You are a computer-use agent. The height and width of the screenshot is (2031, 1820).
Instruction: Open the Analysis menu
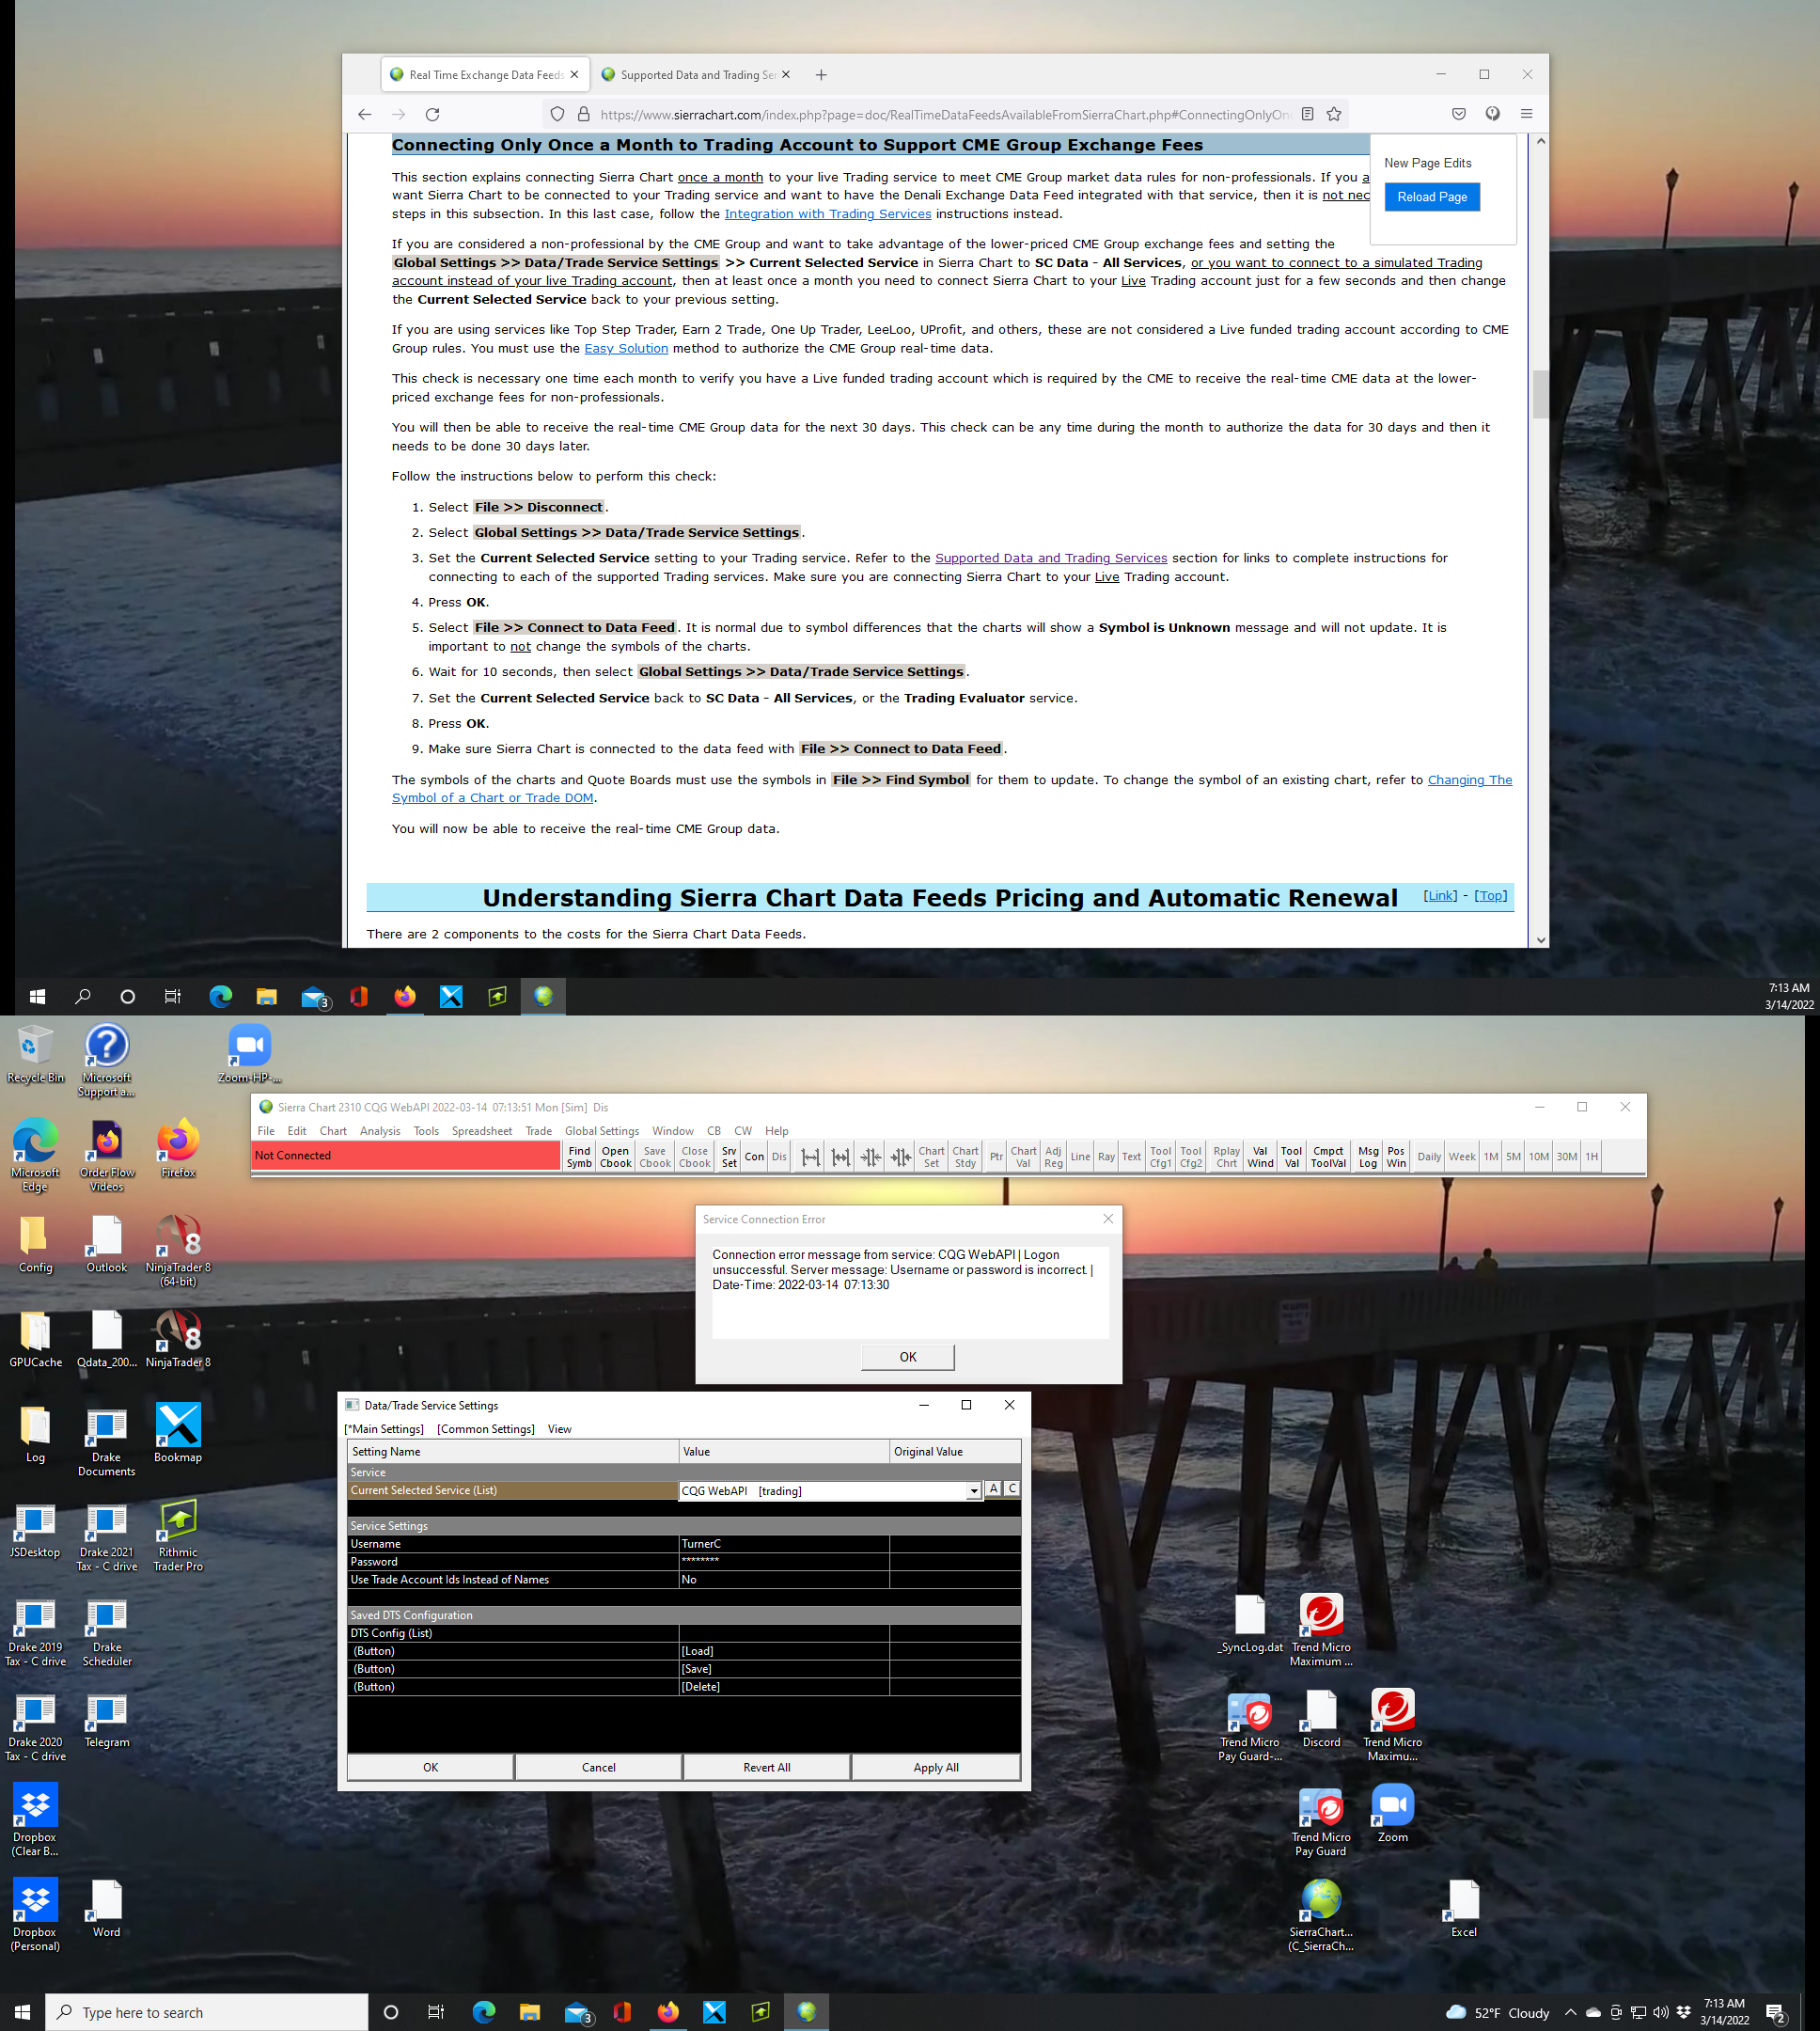380,1131
